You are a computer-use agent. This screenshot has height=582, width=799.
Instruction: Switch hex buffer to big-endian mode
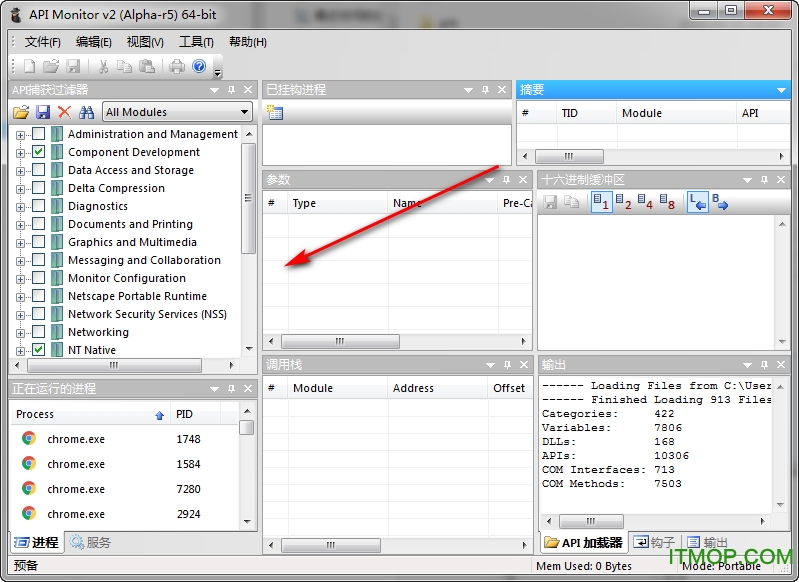(720, 202)
